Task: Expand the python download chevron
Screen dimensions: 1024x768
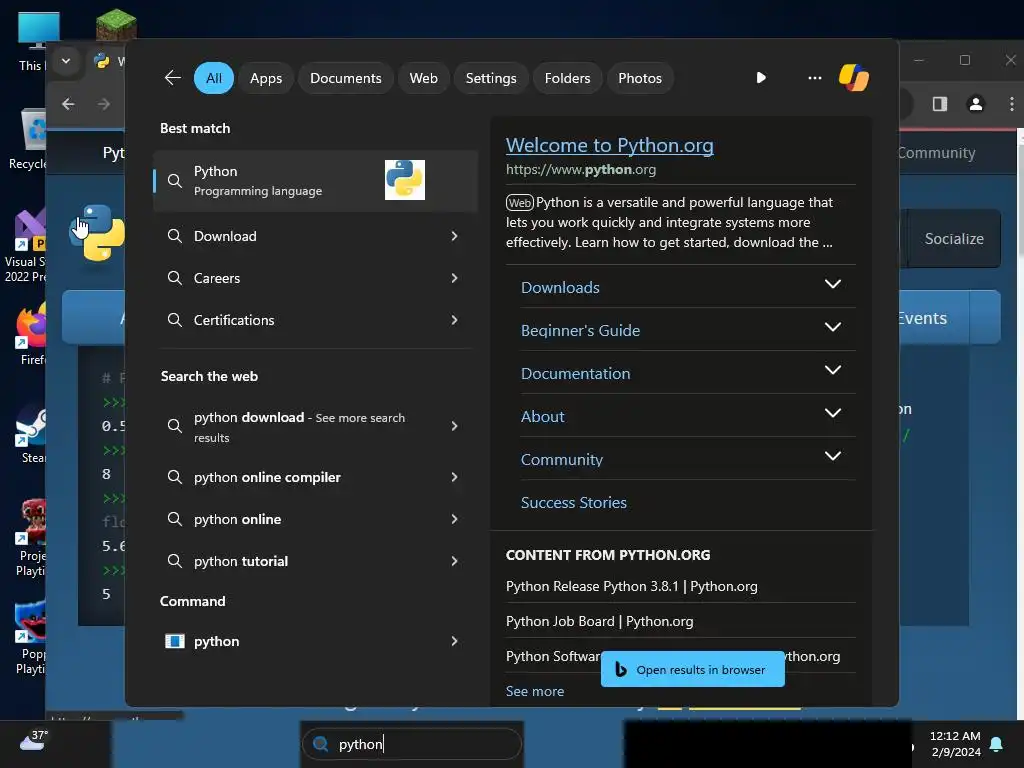Action: click(x=455, y=426)
